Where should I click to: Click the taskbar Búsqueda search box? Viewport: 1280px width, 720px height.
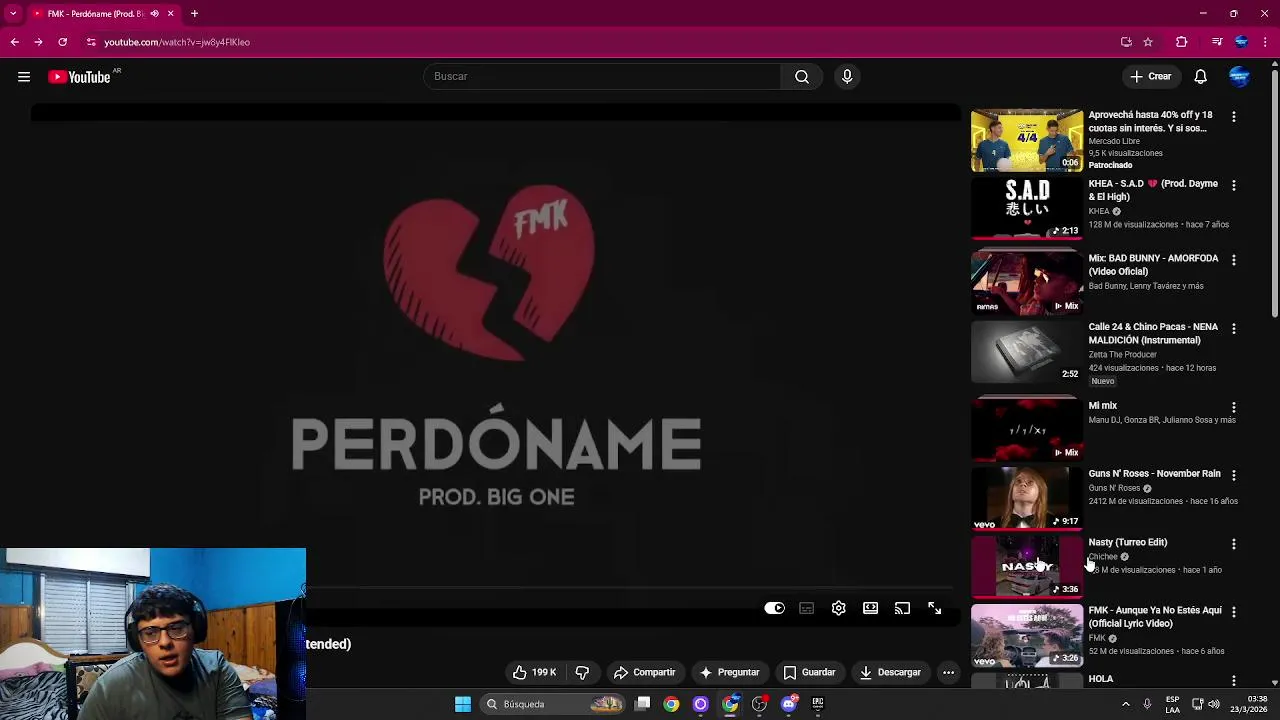[x=552, y=704]
